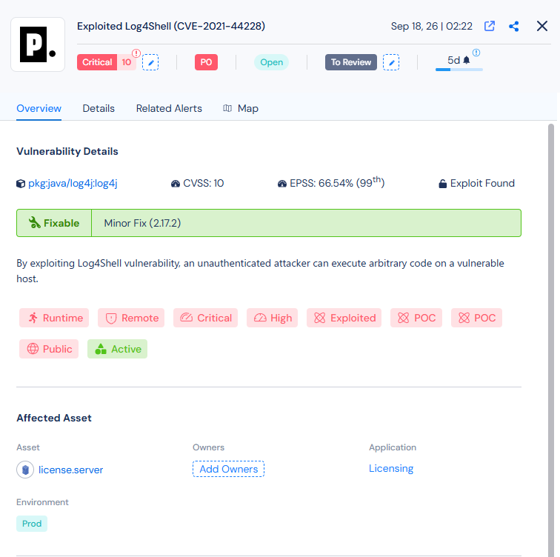560x557 pixels.
Task: Click the EPSS gauge icon
Action: tap(282, 184)
